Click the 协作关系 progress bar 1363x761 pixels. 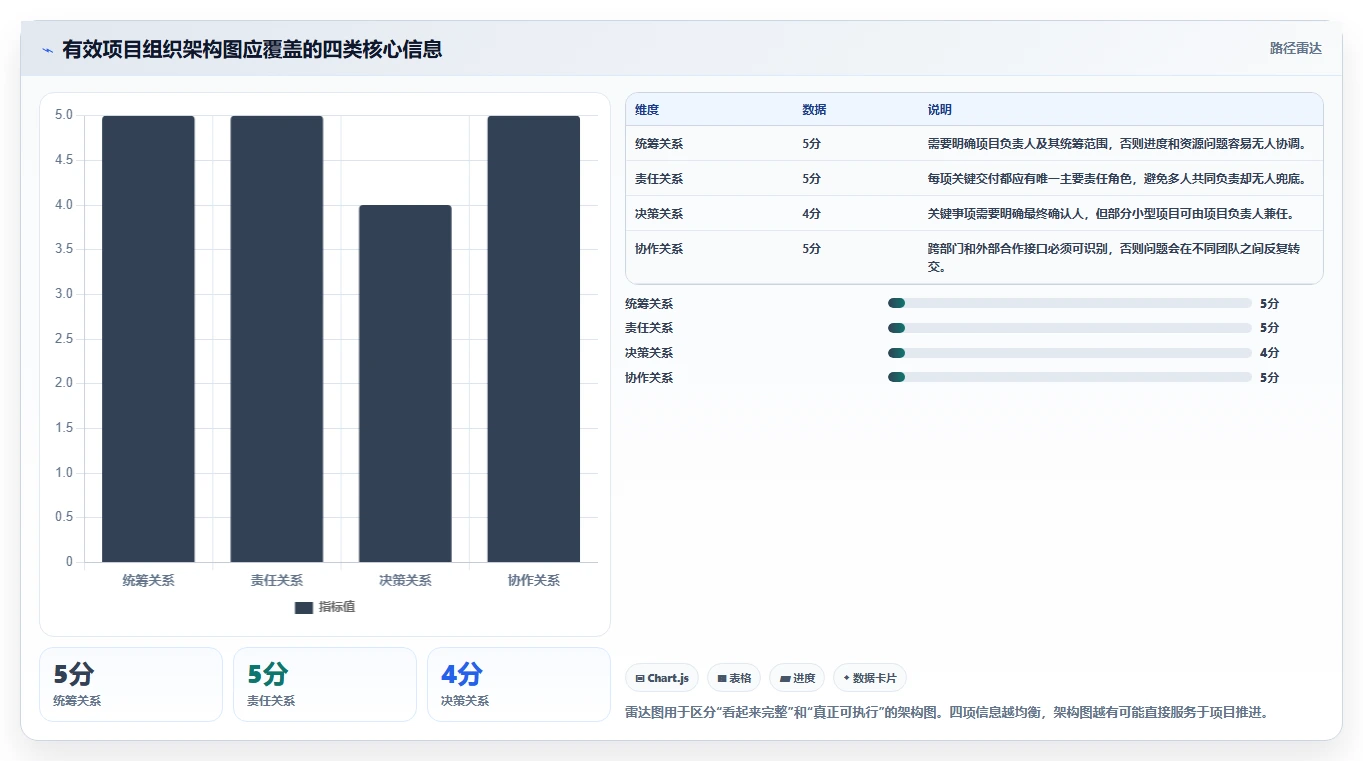[x=1069, y=378]
